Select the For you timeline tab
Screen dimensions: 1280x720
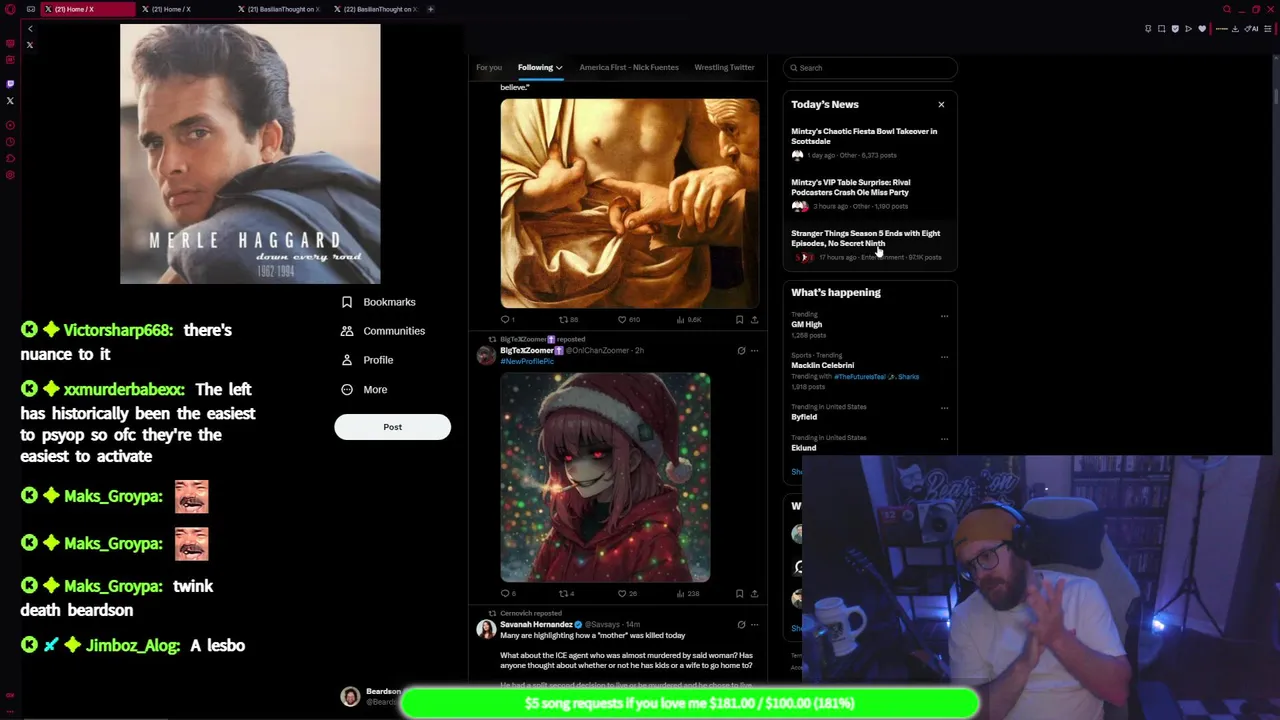(x=489, y=67)
